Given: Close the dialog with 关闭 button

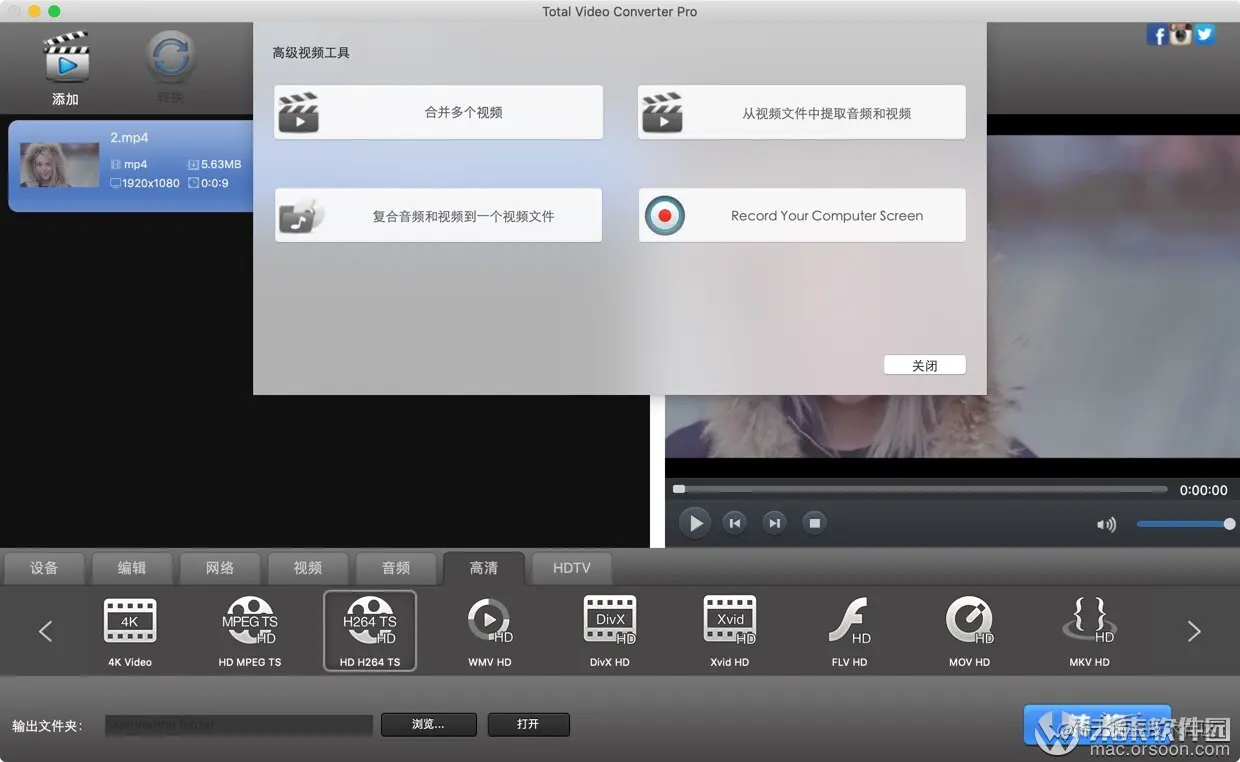Looking at the screenshot, I should (x=925, y=365).
